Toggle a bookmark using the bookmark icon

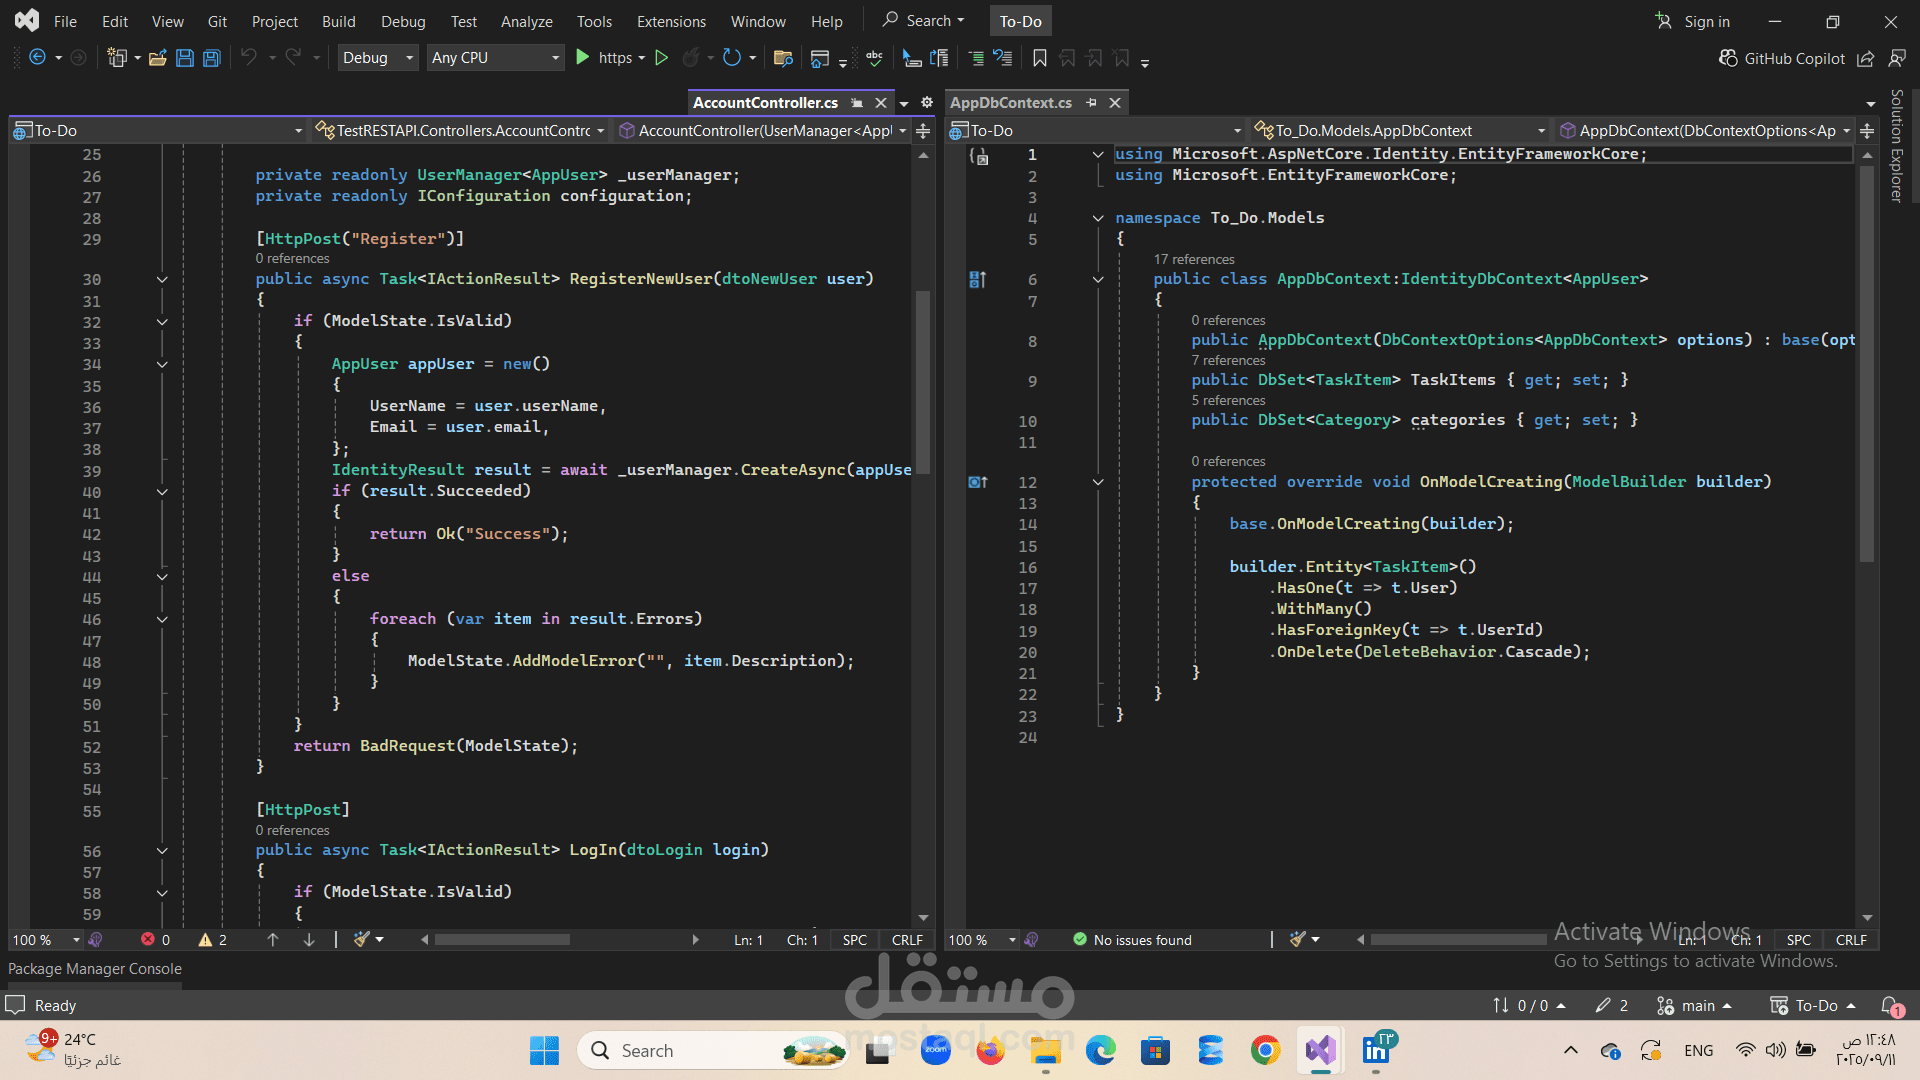pos(1040,58)
